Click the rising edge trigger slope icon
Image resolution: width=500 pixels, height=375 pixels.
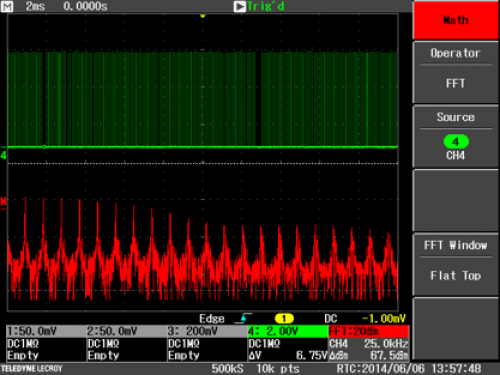pyautogui.click(x=243, y=318)
